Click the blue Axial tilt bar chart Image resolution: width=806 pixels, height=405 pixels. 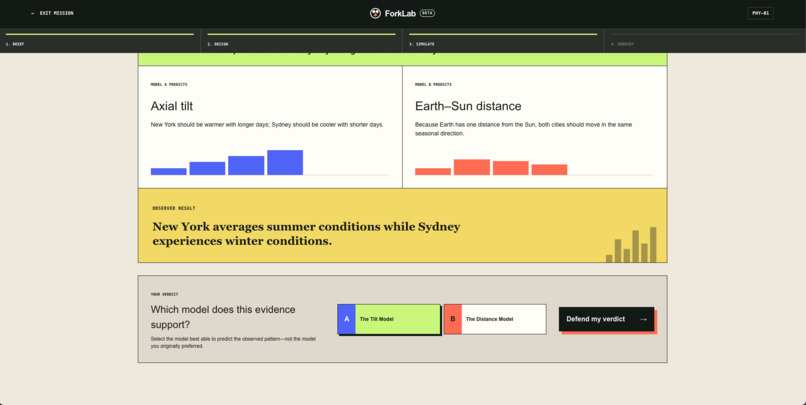(227, 163)
